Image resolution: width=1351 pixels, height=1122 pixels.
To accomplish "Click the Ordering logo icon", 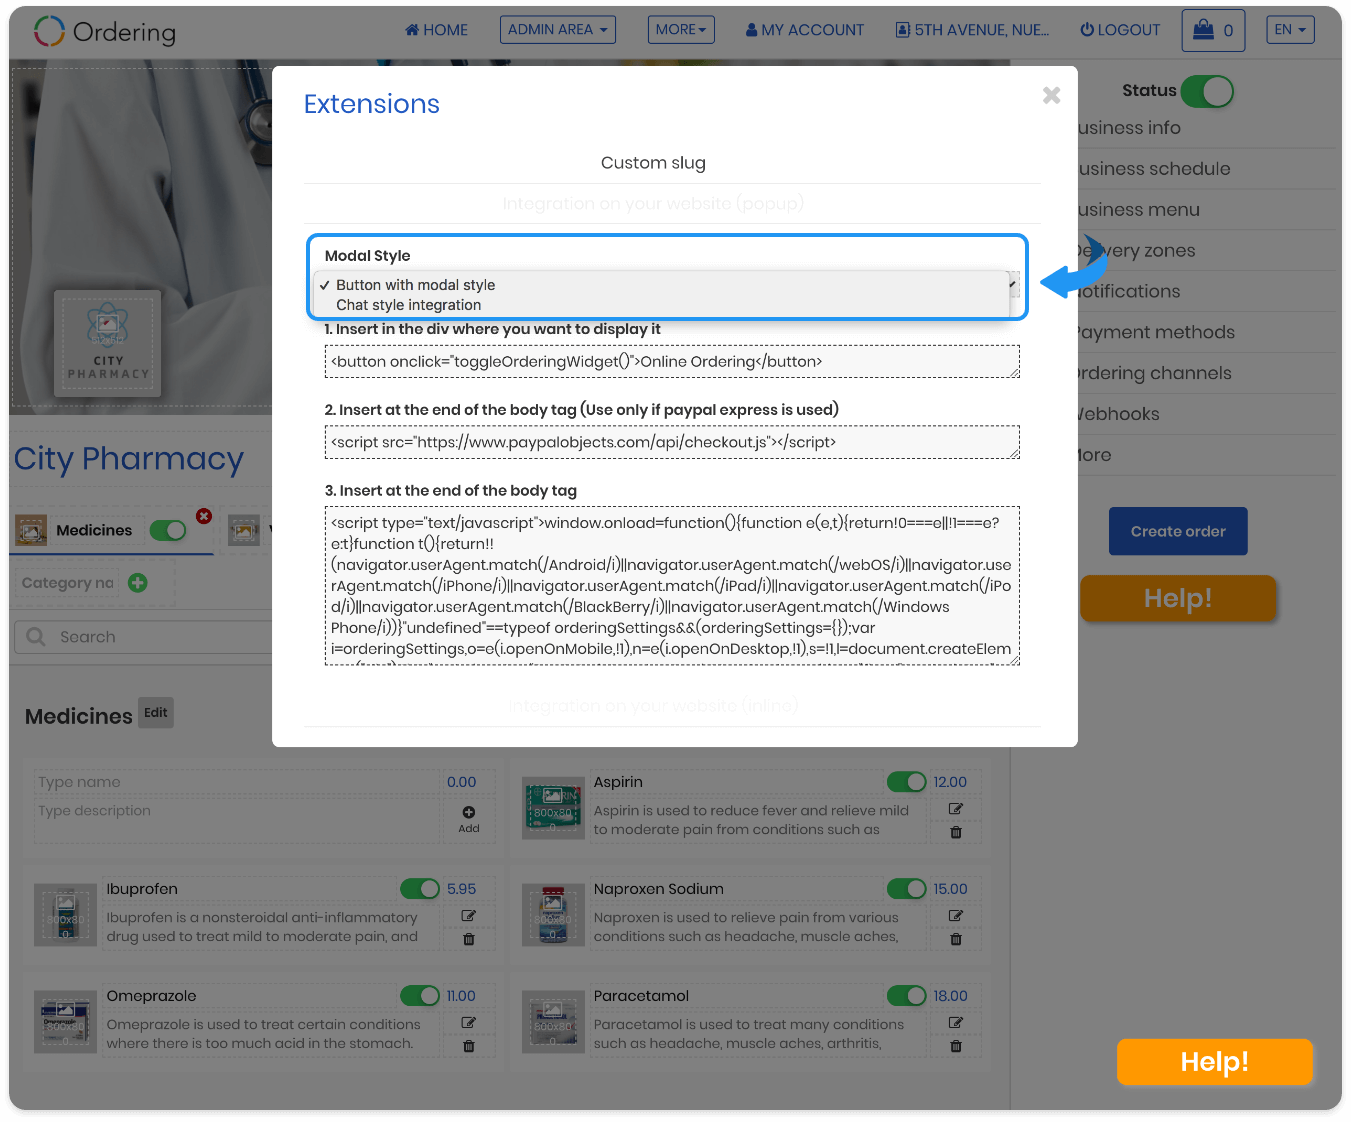I will (x=49, y=31).
